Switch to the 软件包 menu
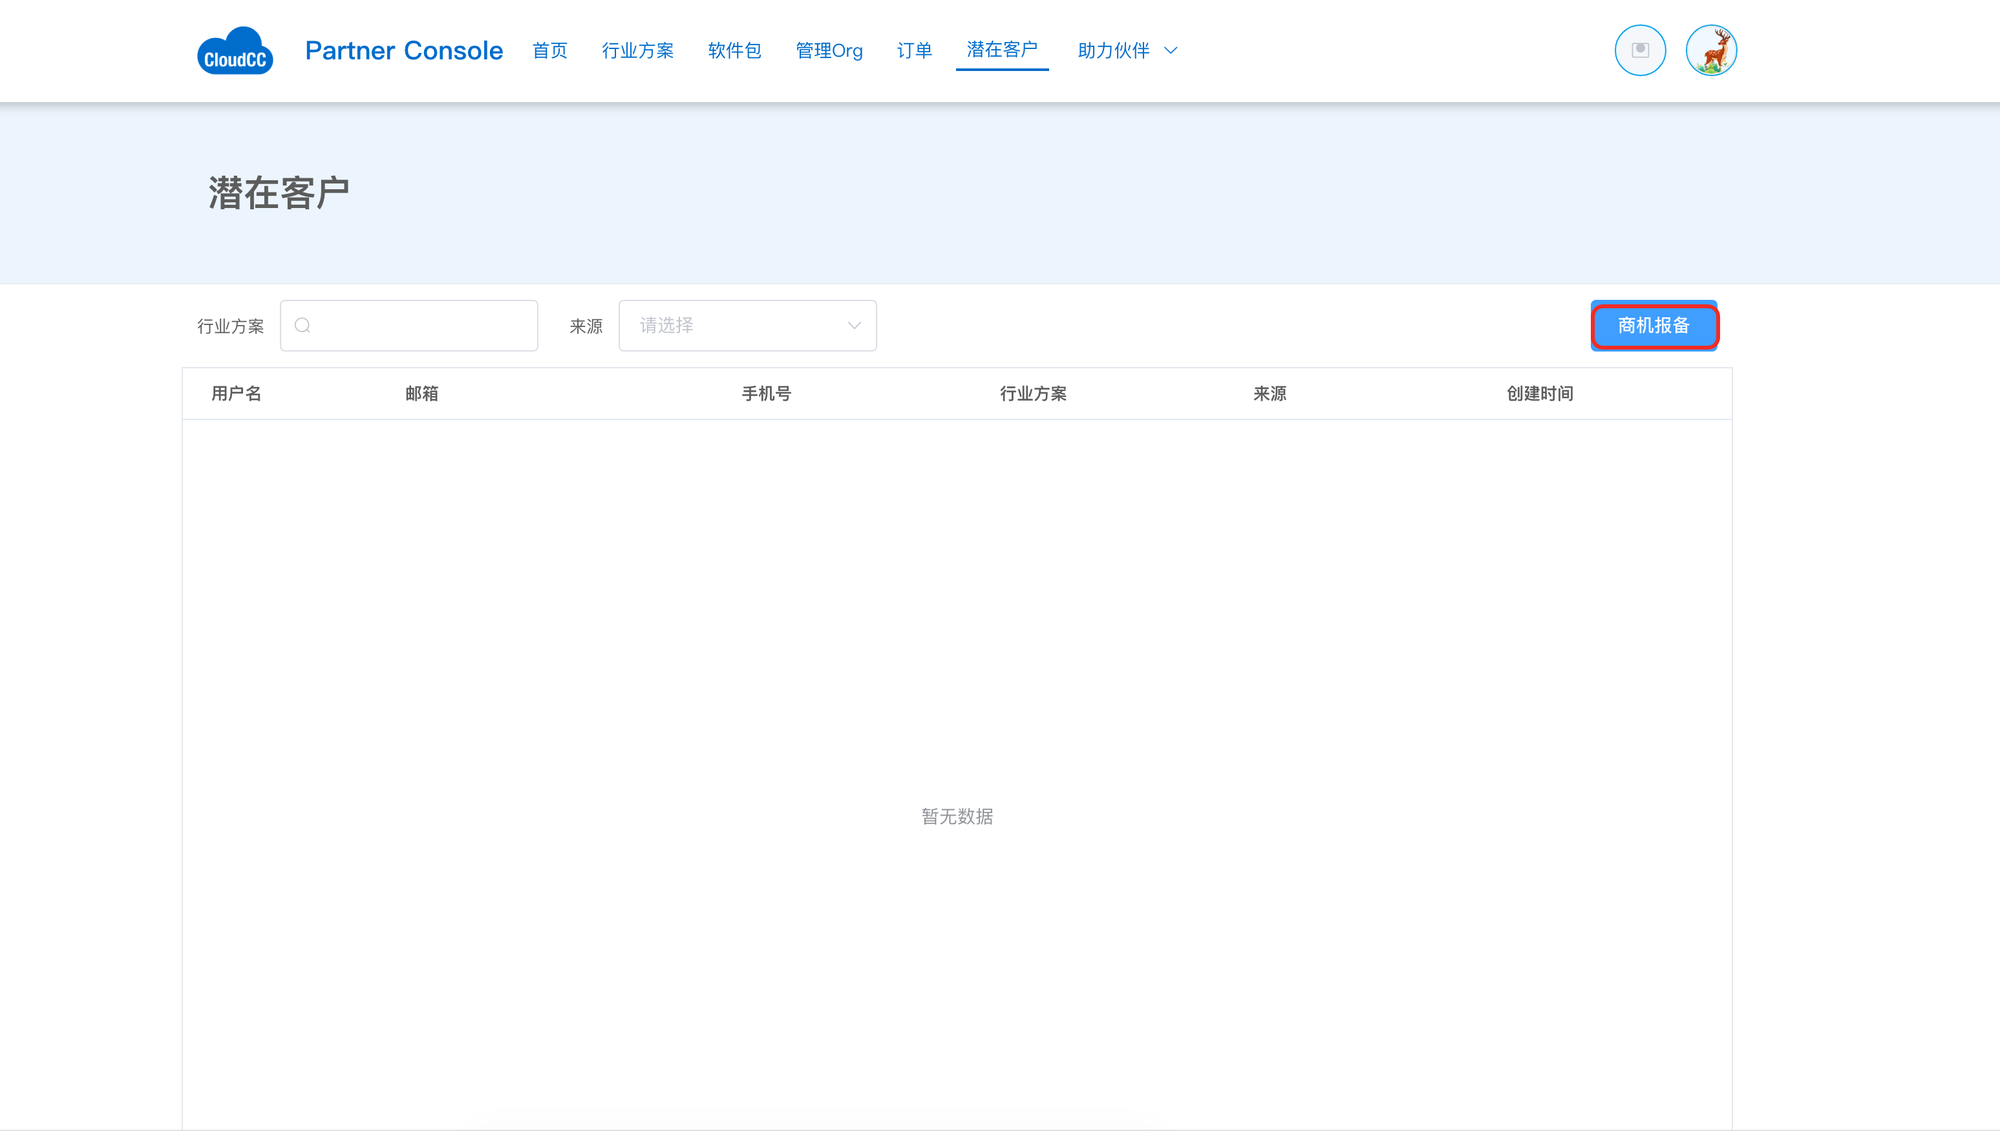This screenshot has height=1131, width=2000. point(735,51)
